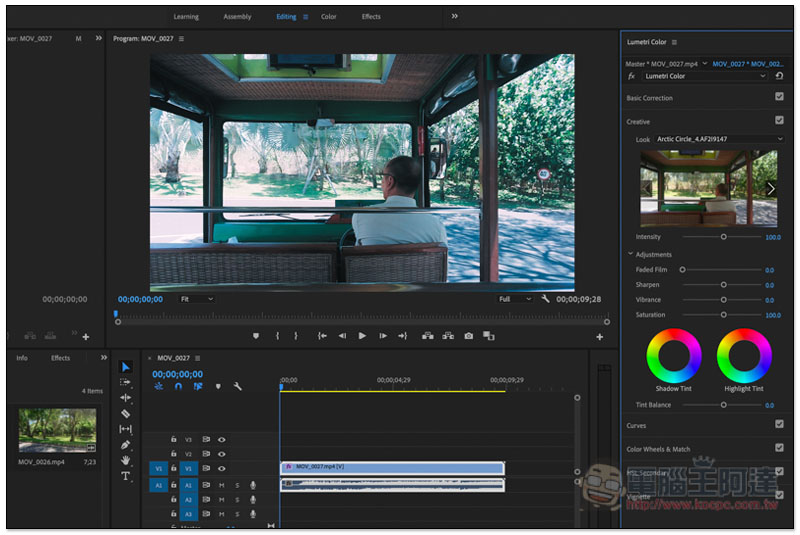Switch to the Color workspace tab
The height and width of the screenshot is (535, 800).
coord(329,17)
